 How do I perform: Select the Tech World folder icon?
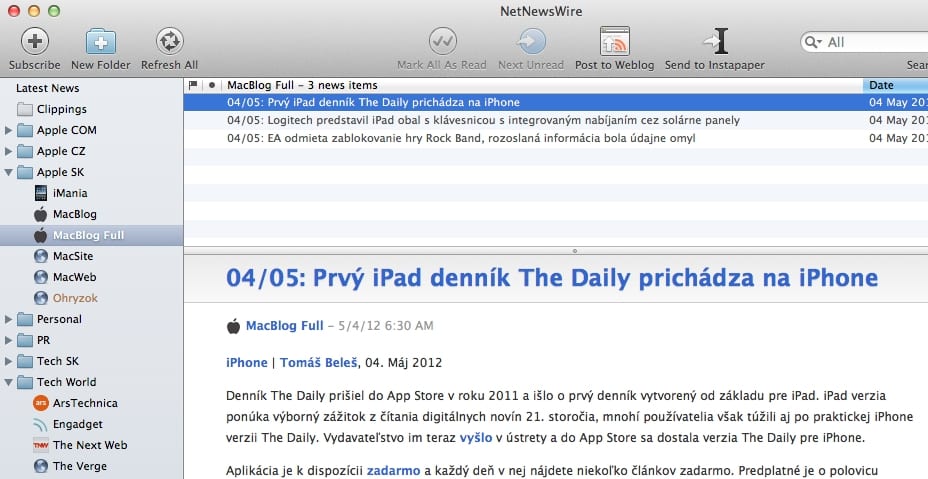click(25, 382)
